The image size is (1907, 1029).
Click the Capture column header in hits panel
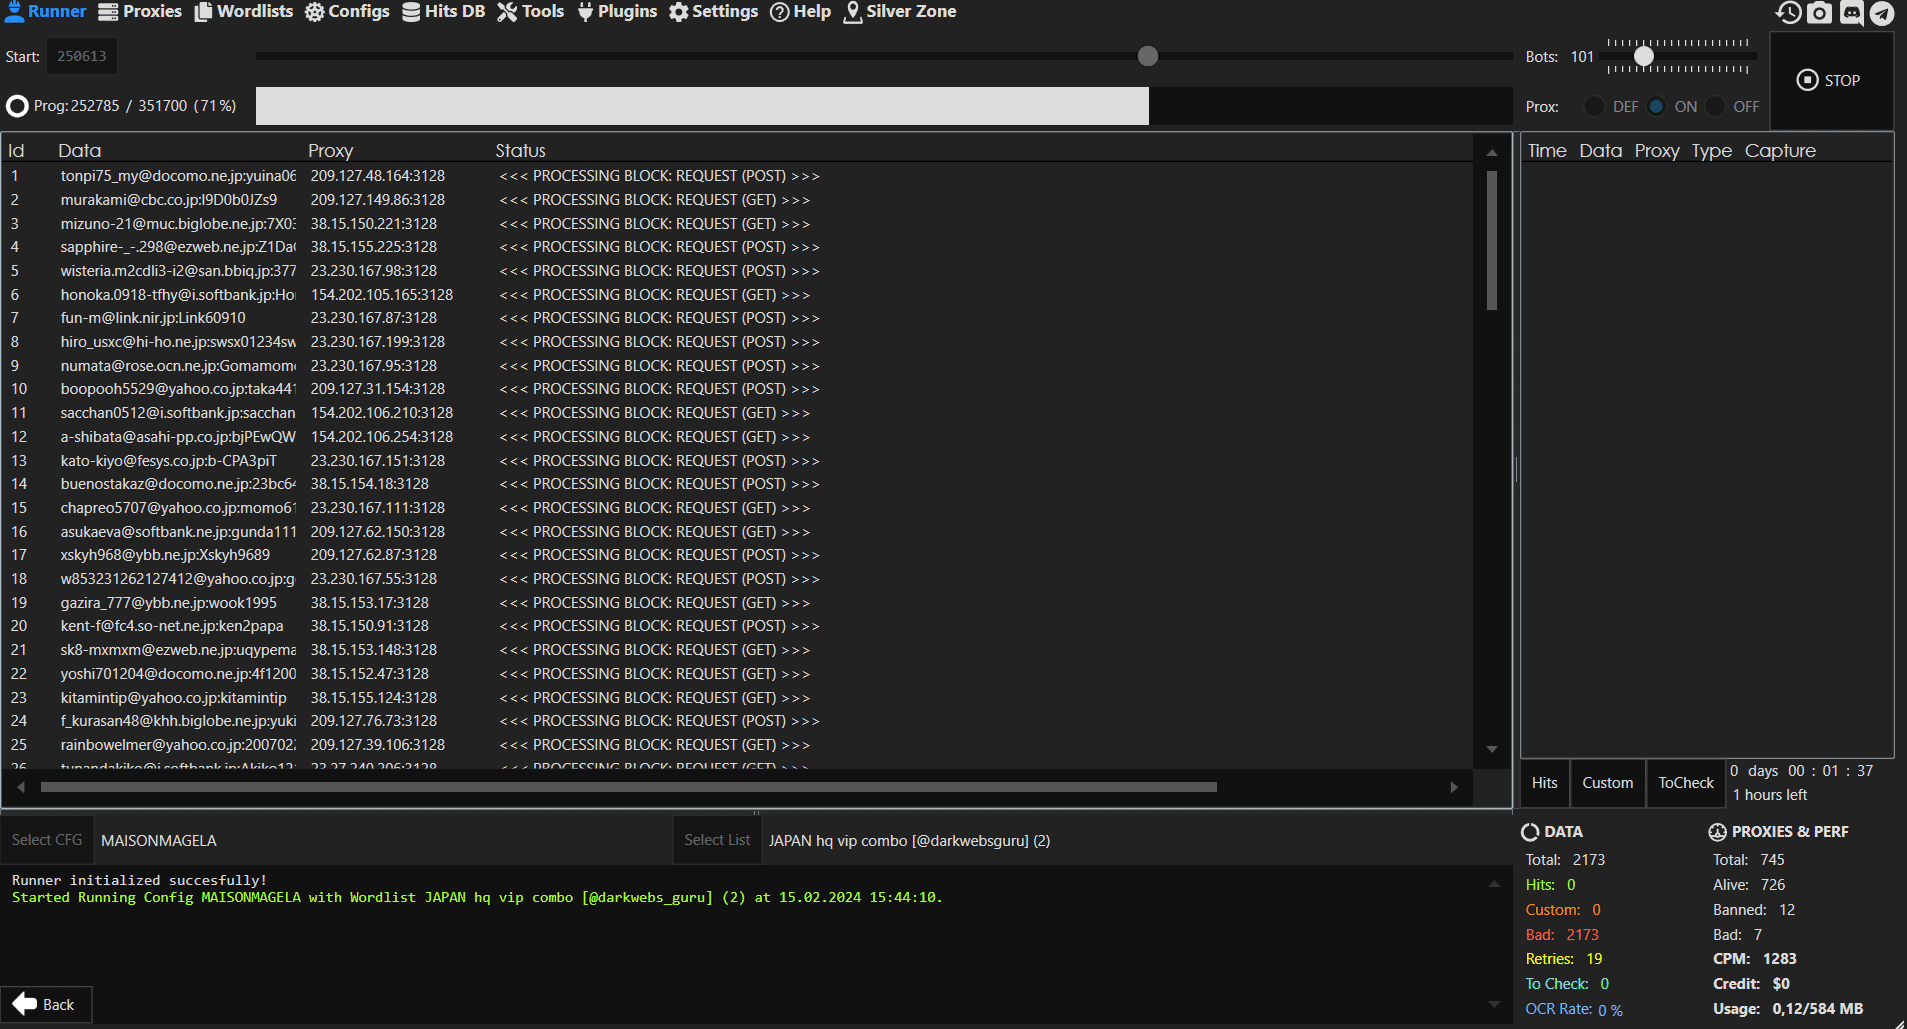tap(1780, 151)
